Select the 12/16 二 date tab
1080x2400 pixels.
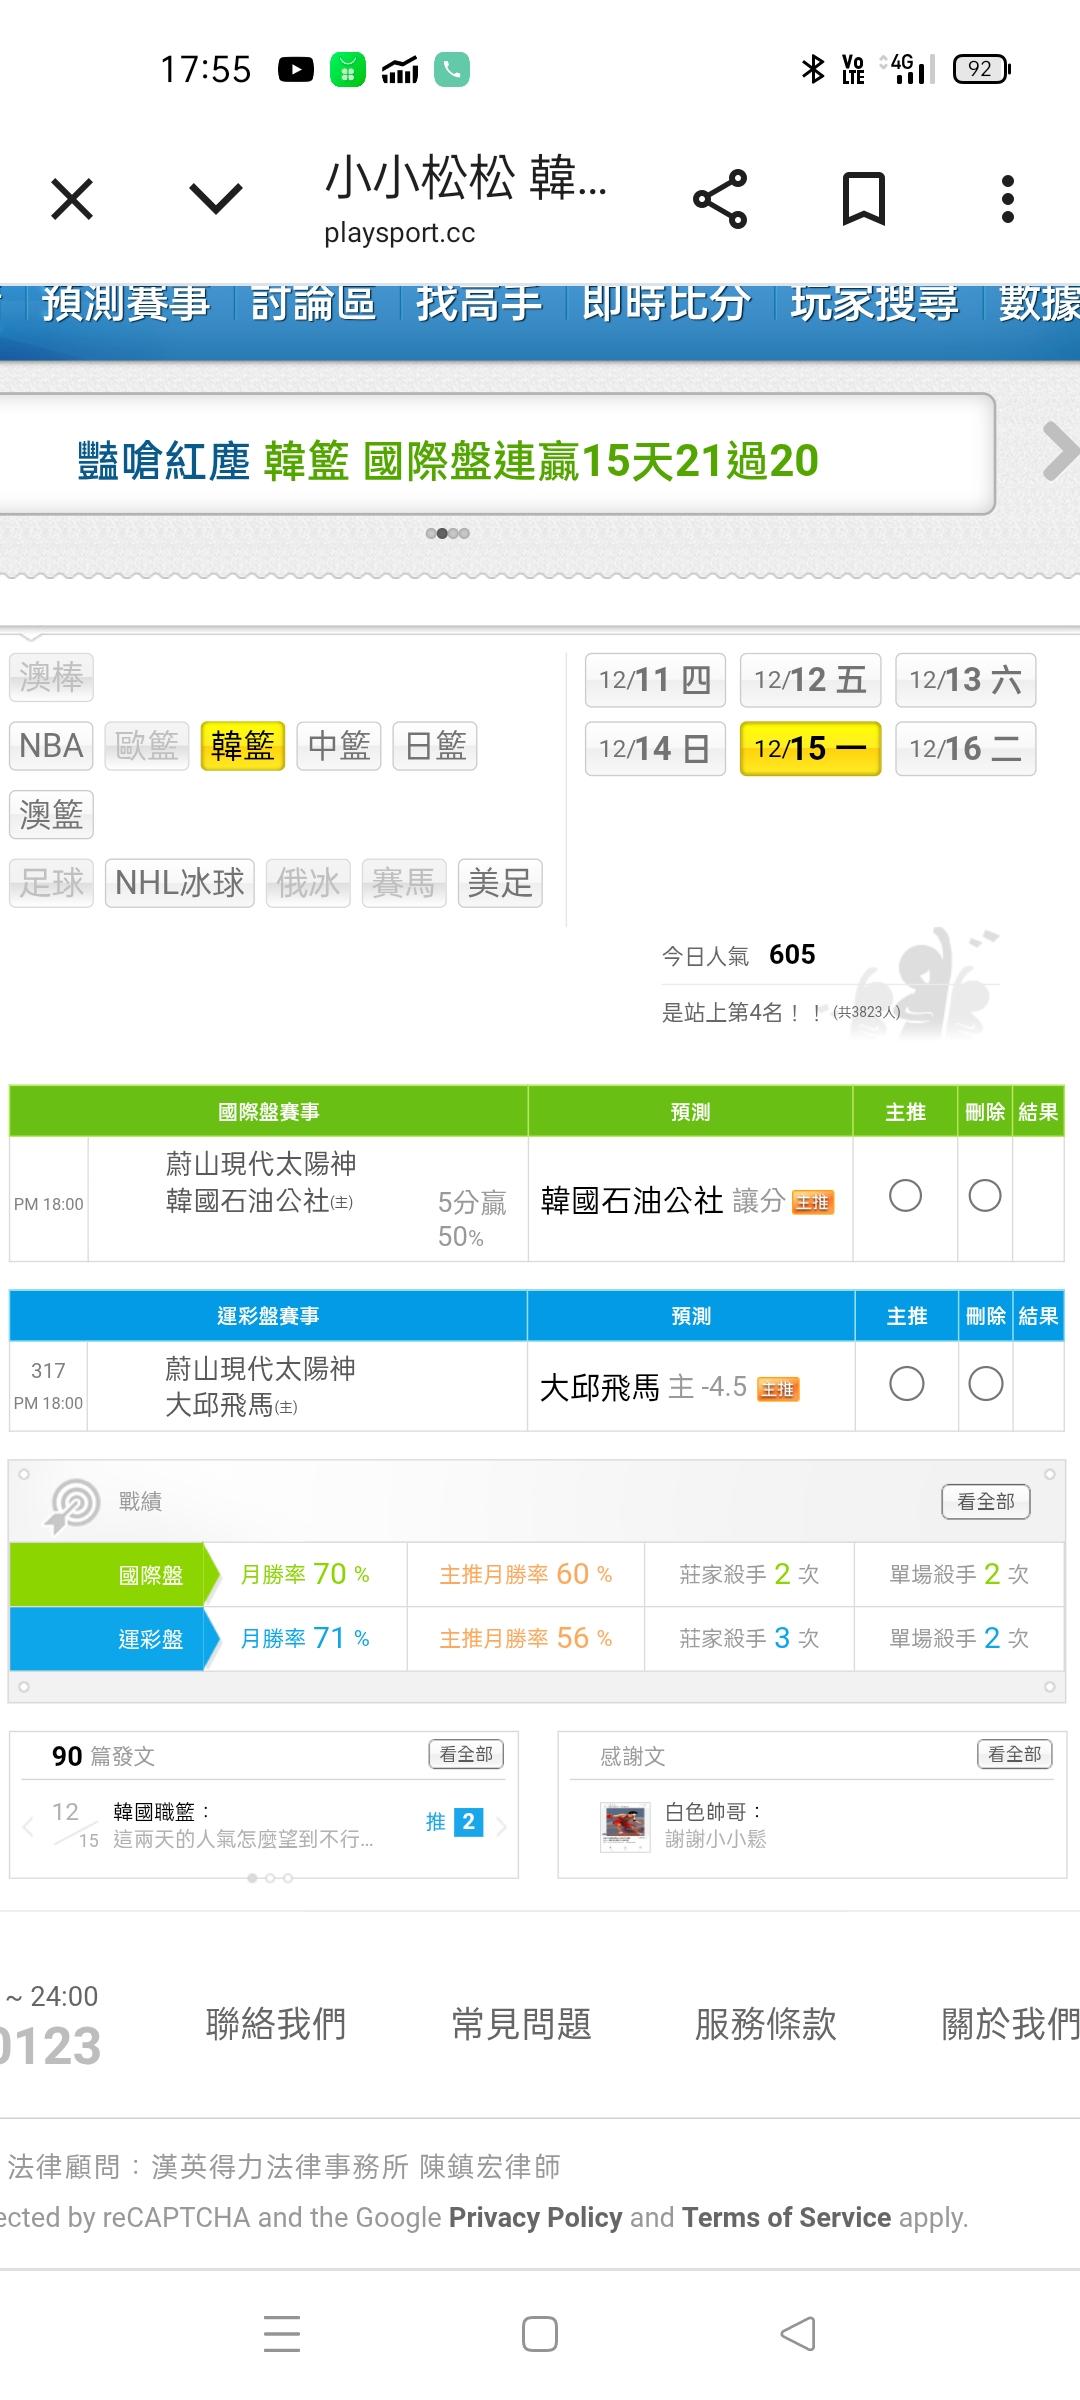click(965, 748)
